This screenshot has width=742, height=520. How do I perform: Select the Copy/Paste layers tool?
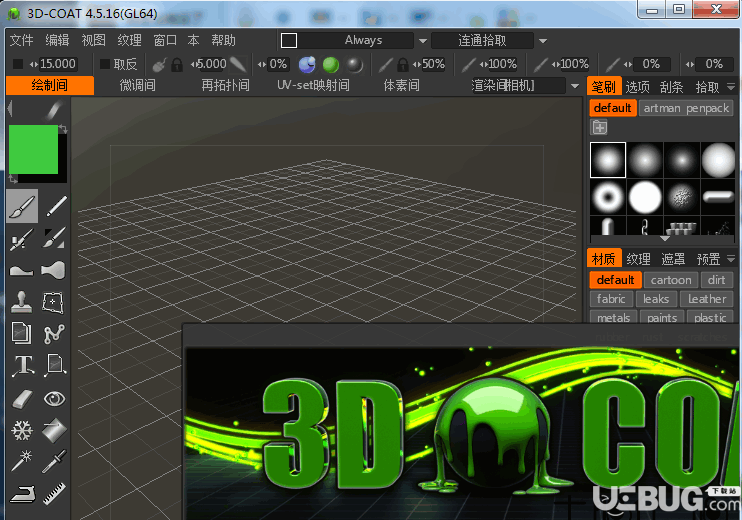click(x=22, y=334)
